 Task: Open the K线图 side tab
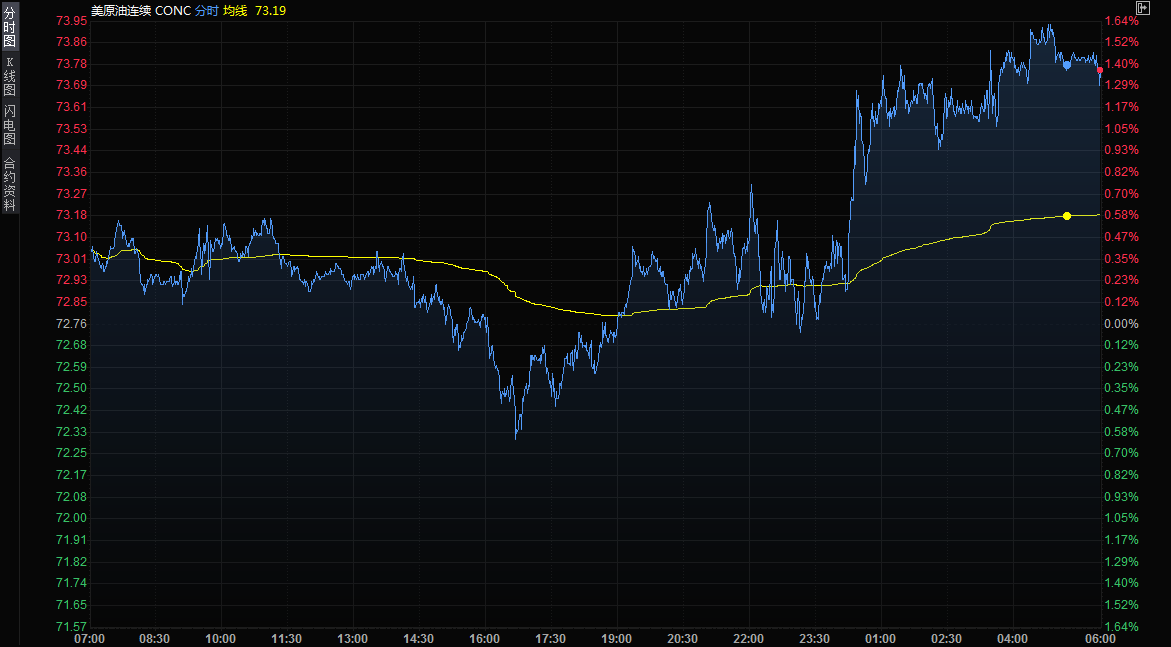click(x=9, y=75)
